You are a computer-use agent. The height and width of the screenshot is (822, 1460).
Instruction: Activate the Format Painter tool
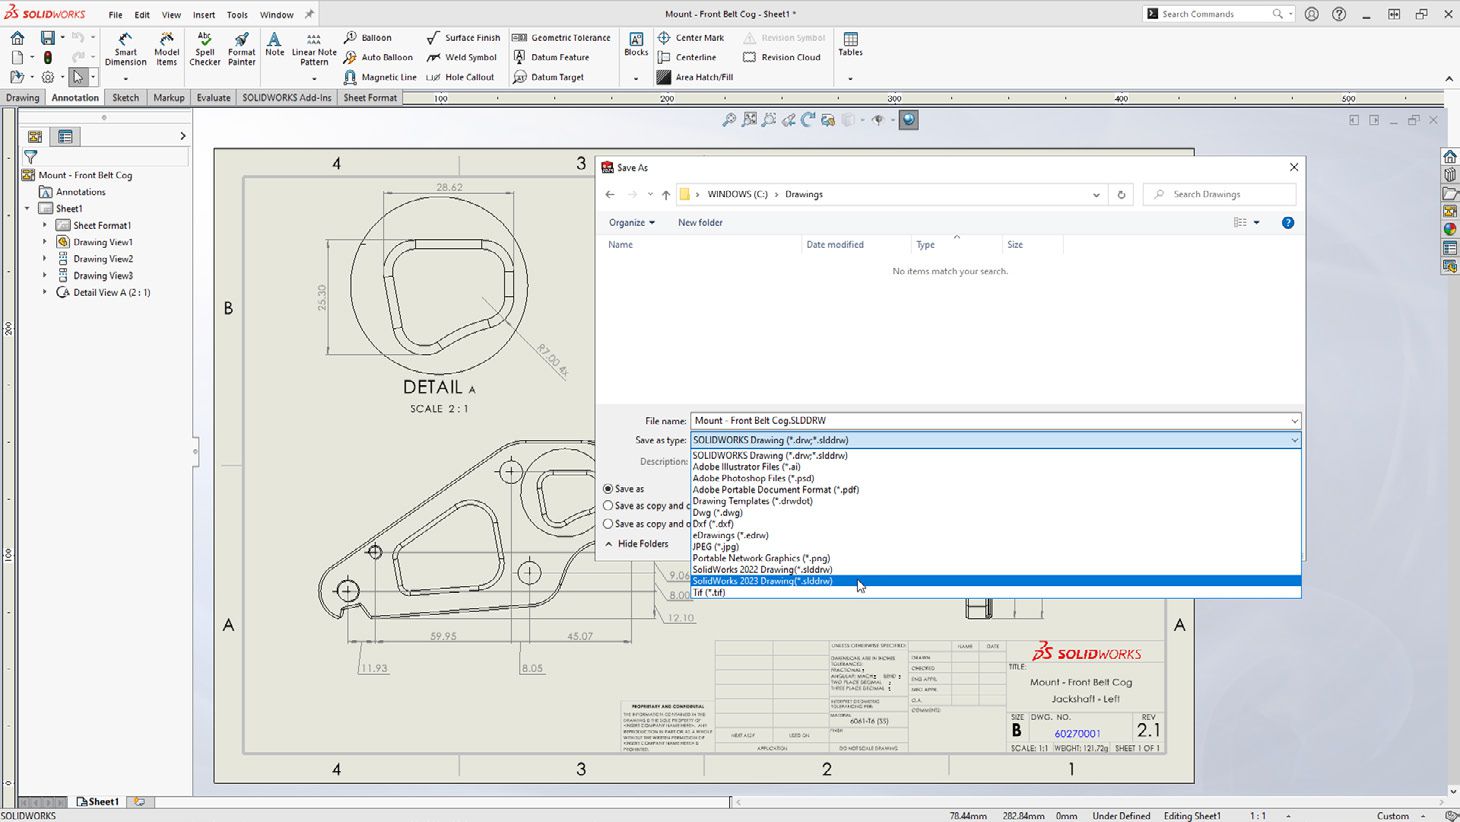click(x=241, y=47)
